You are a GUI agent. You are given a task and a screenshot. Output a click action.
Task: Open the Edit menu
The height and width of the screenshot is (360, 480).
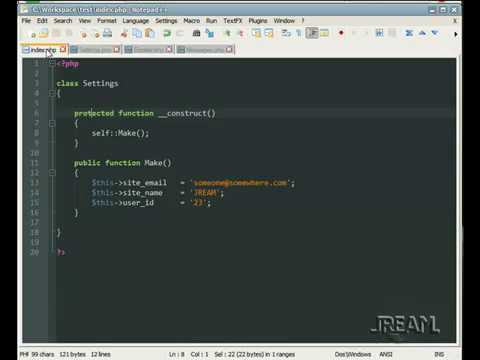[x=42, y=21]
